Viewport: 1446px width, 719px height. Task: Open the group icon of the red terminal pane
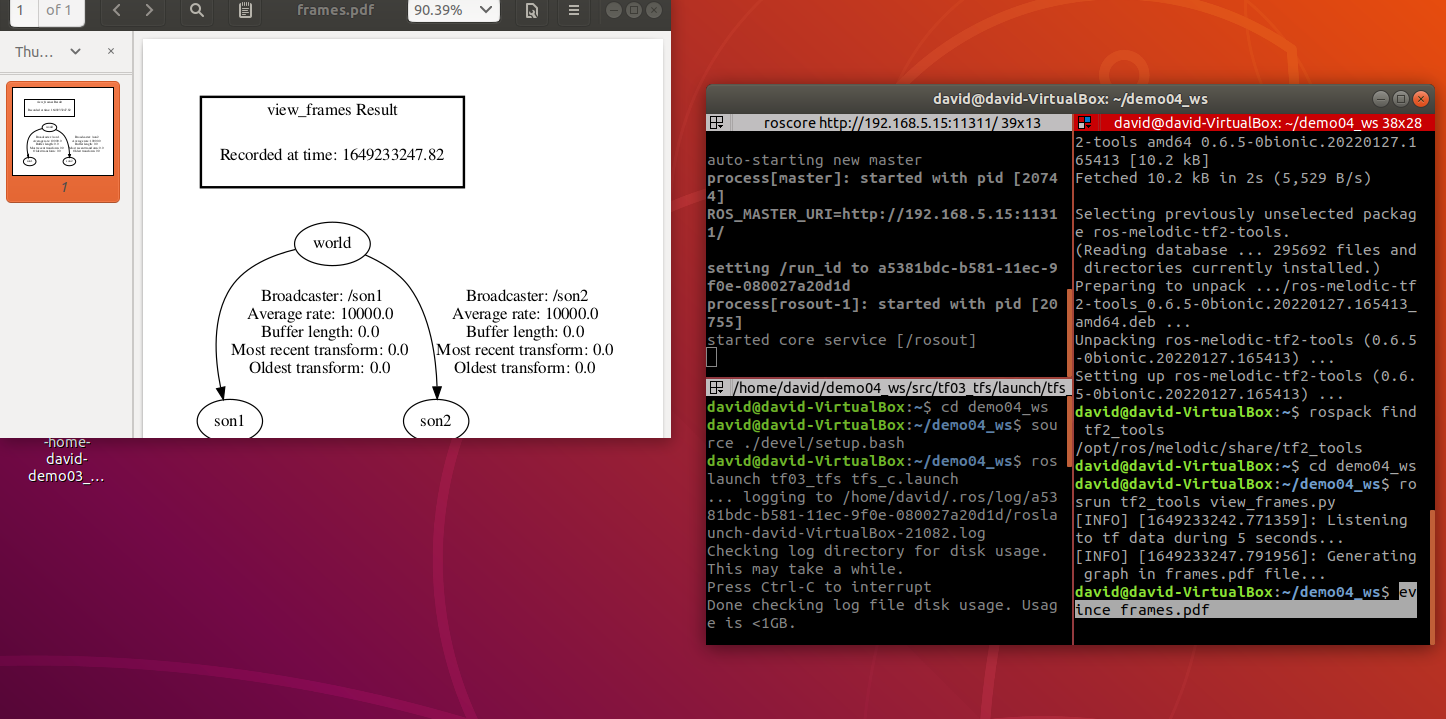point(1083,123)
